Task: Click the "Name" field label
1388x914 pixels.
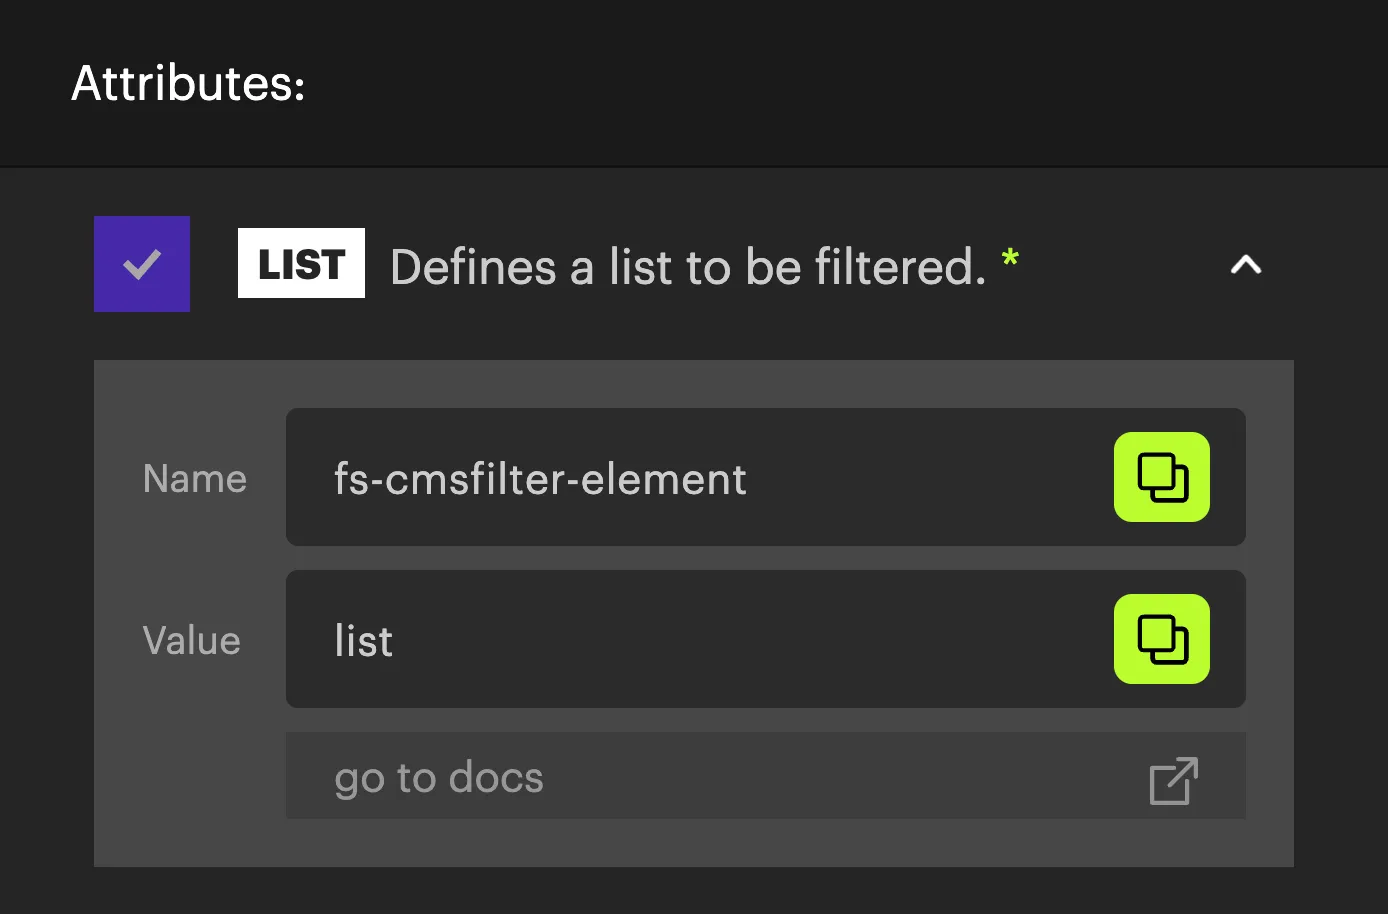Action: 195,479
